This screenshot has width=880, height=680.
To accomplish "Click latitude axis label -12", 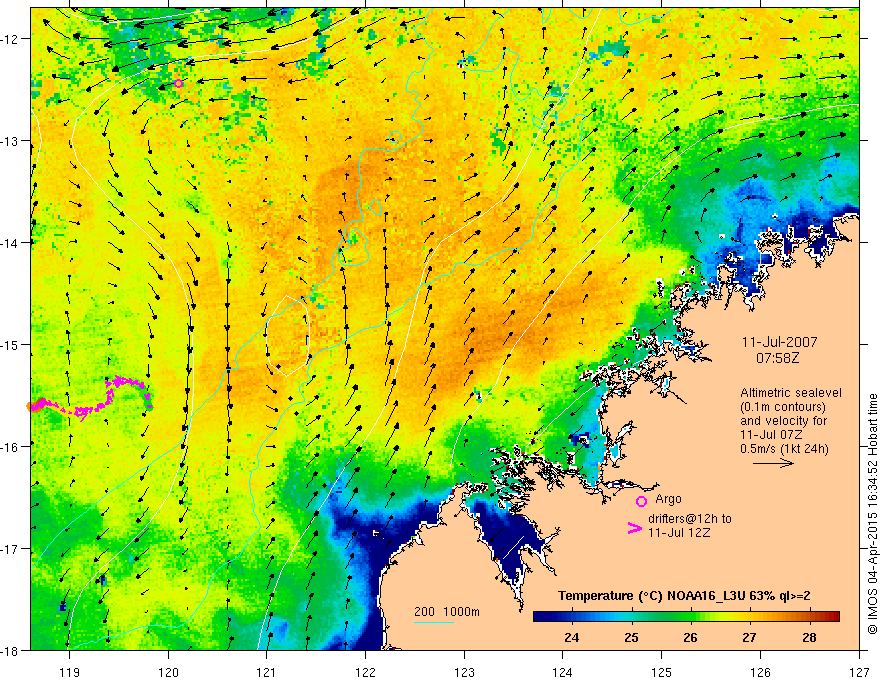I will tap(10, 39).
